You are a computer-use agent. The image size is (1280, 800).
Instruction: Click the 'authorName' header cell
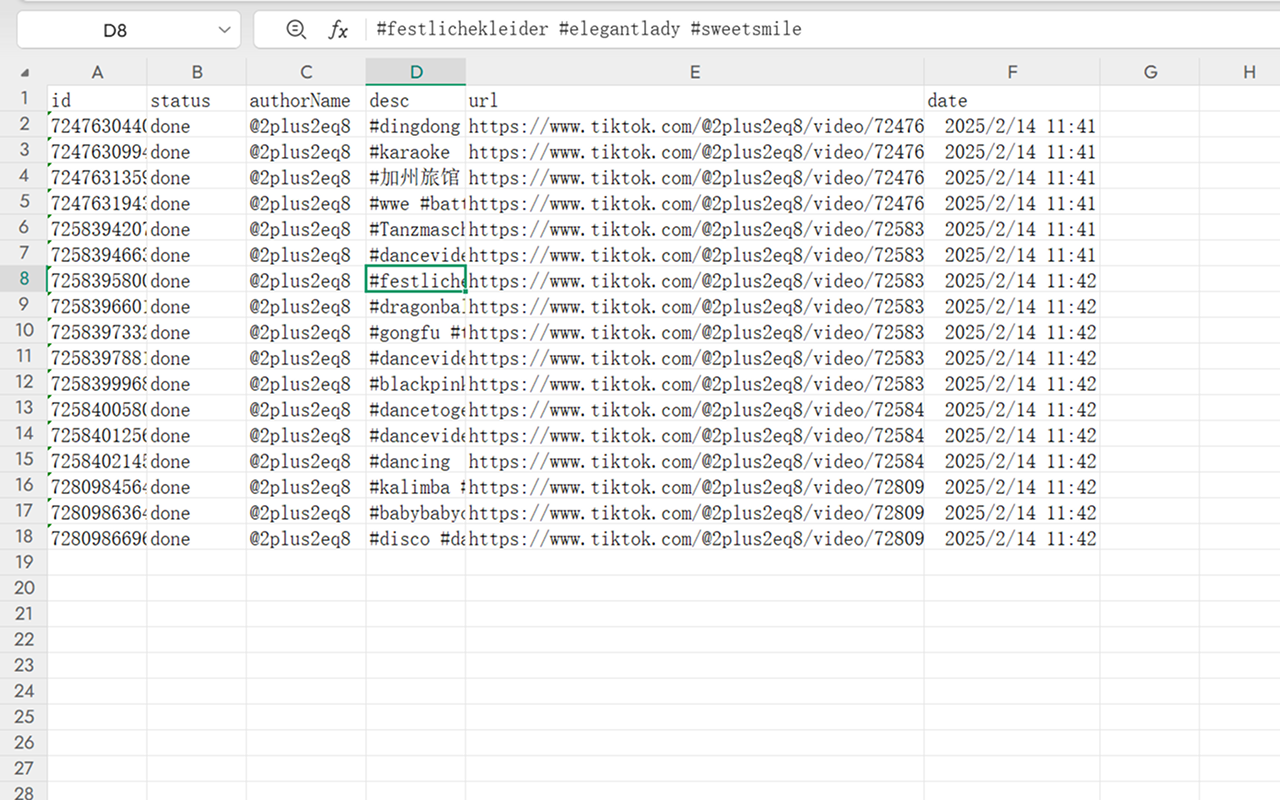click(301, 101)
